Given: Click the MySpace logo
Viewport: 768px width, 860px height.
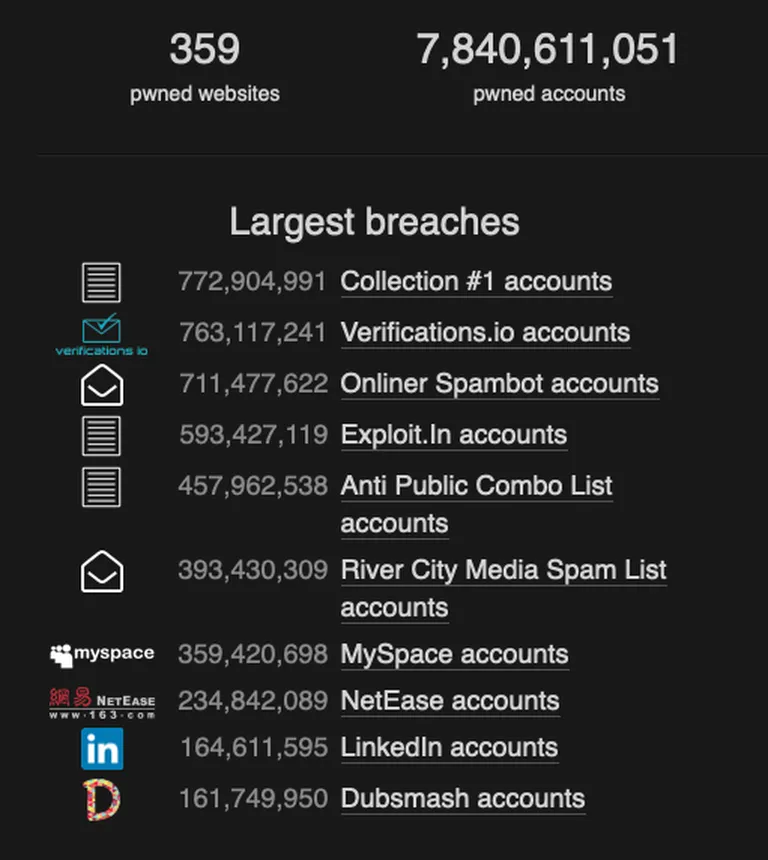Looking at the screenshot, I should pos(102,655).
